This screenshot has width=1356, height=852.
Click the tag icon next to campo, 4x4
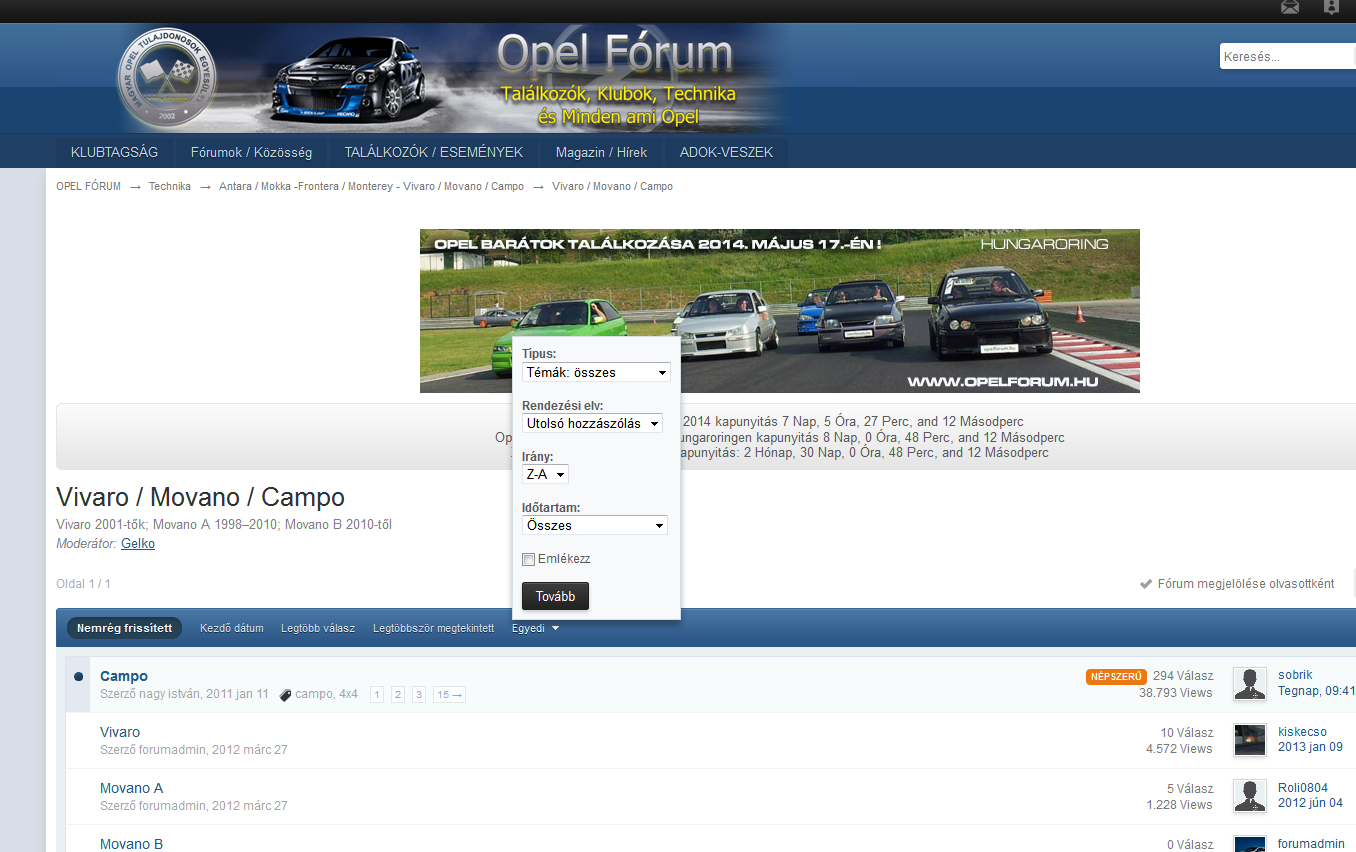click(285, 694)
